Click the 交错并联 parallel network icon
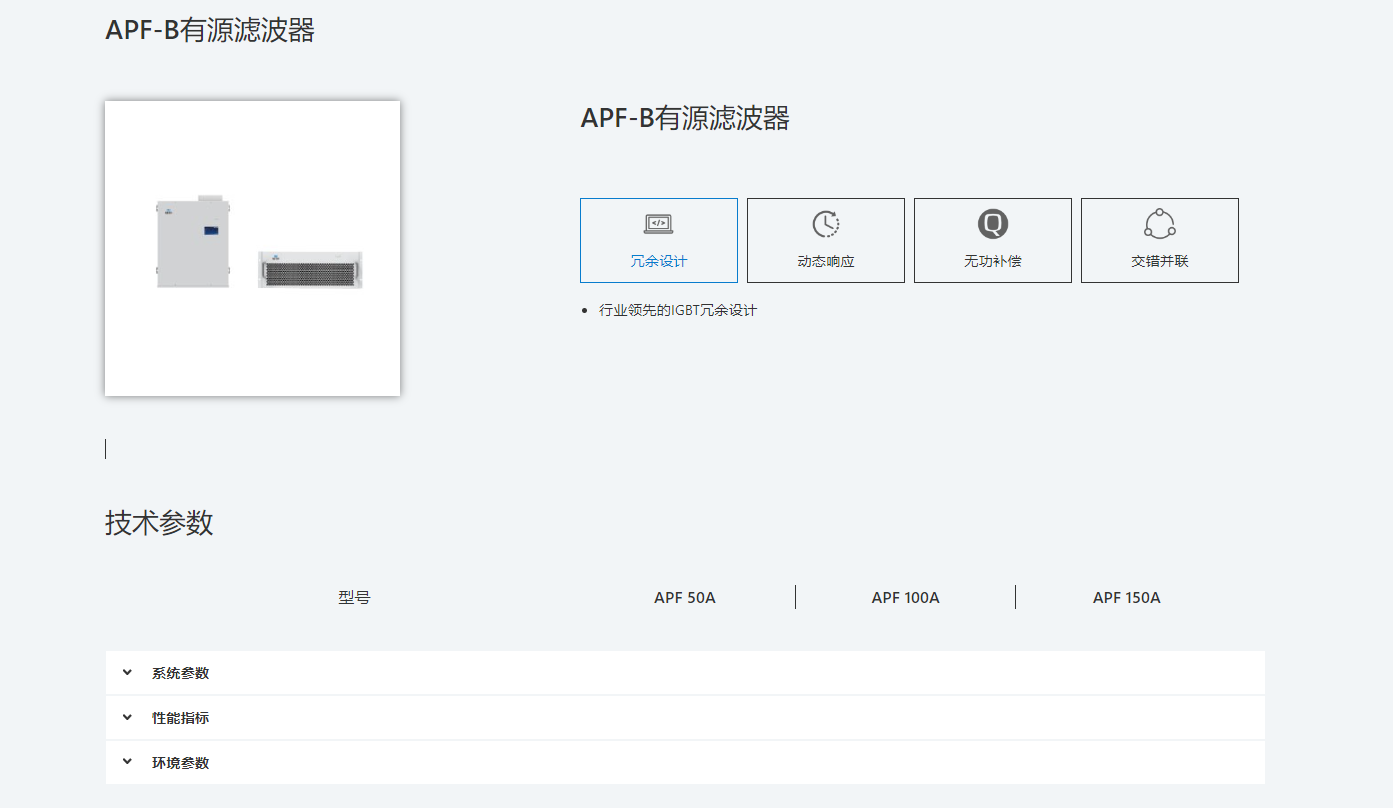 pyautogui.click(x=1159, y=222)
